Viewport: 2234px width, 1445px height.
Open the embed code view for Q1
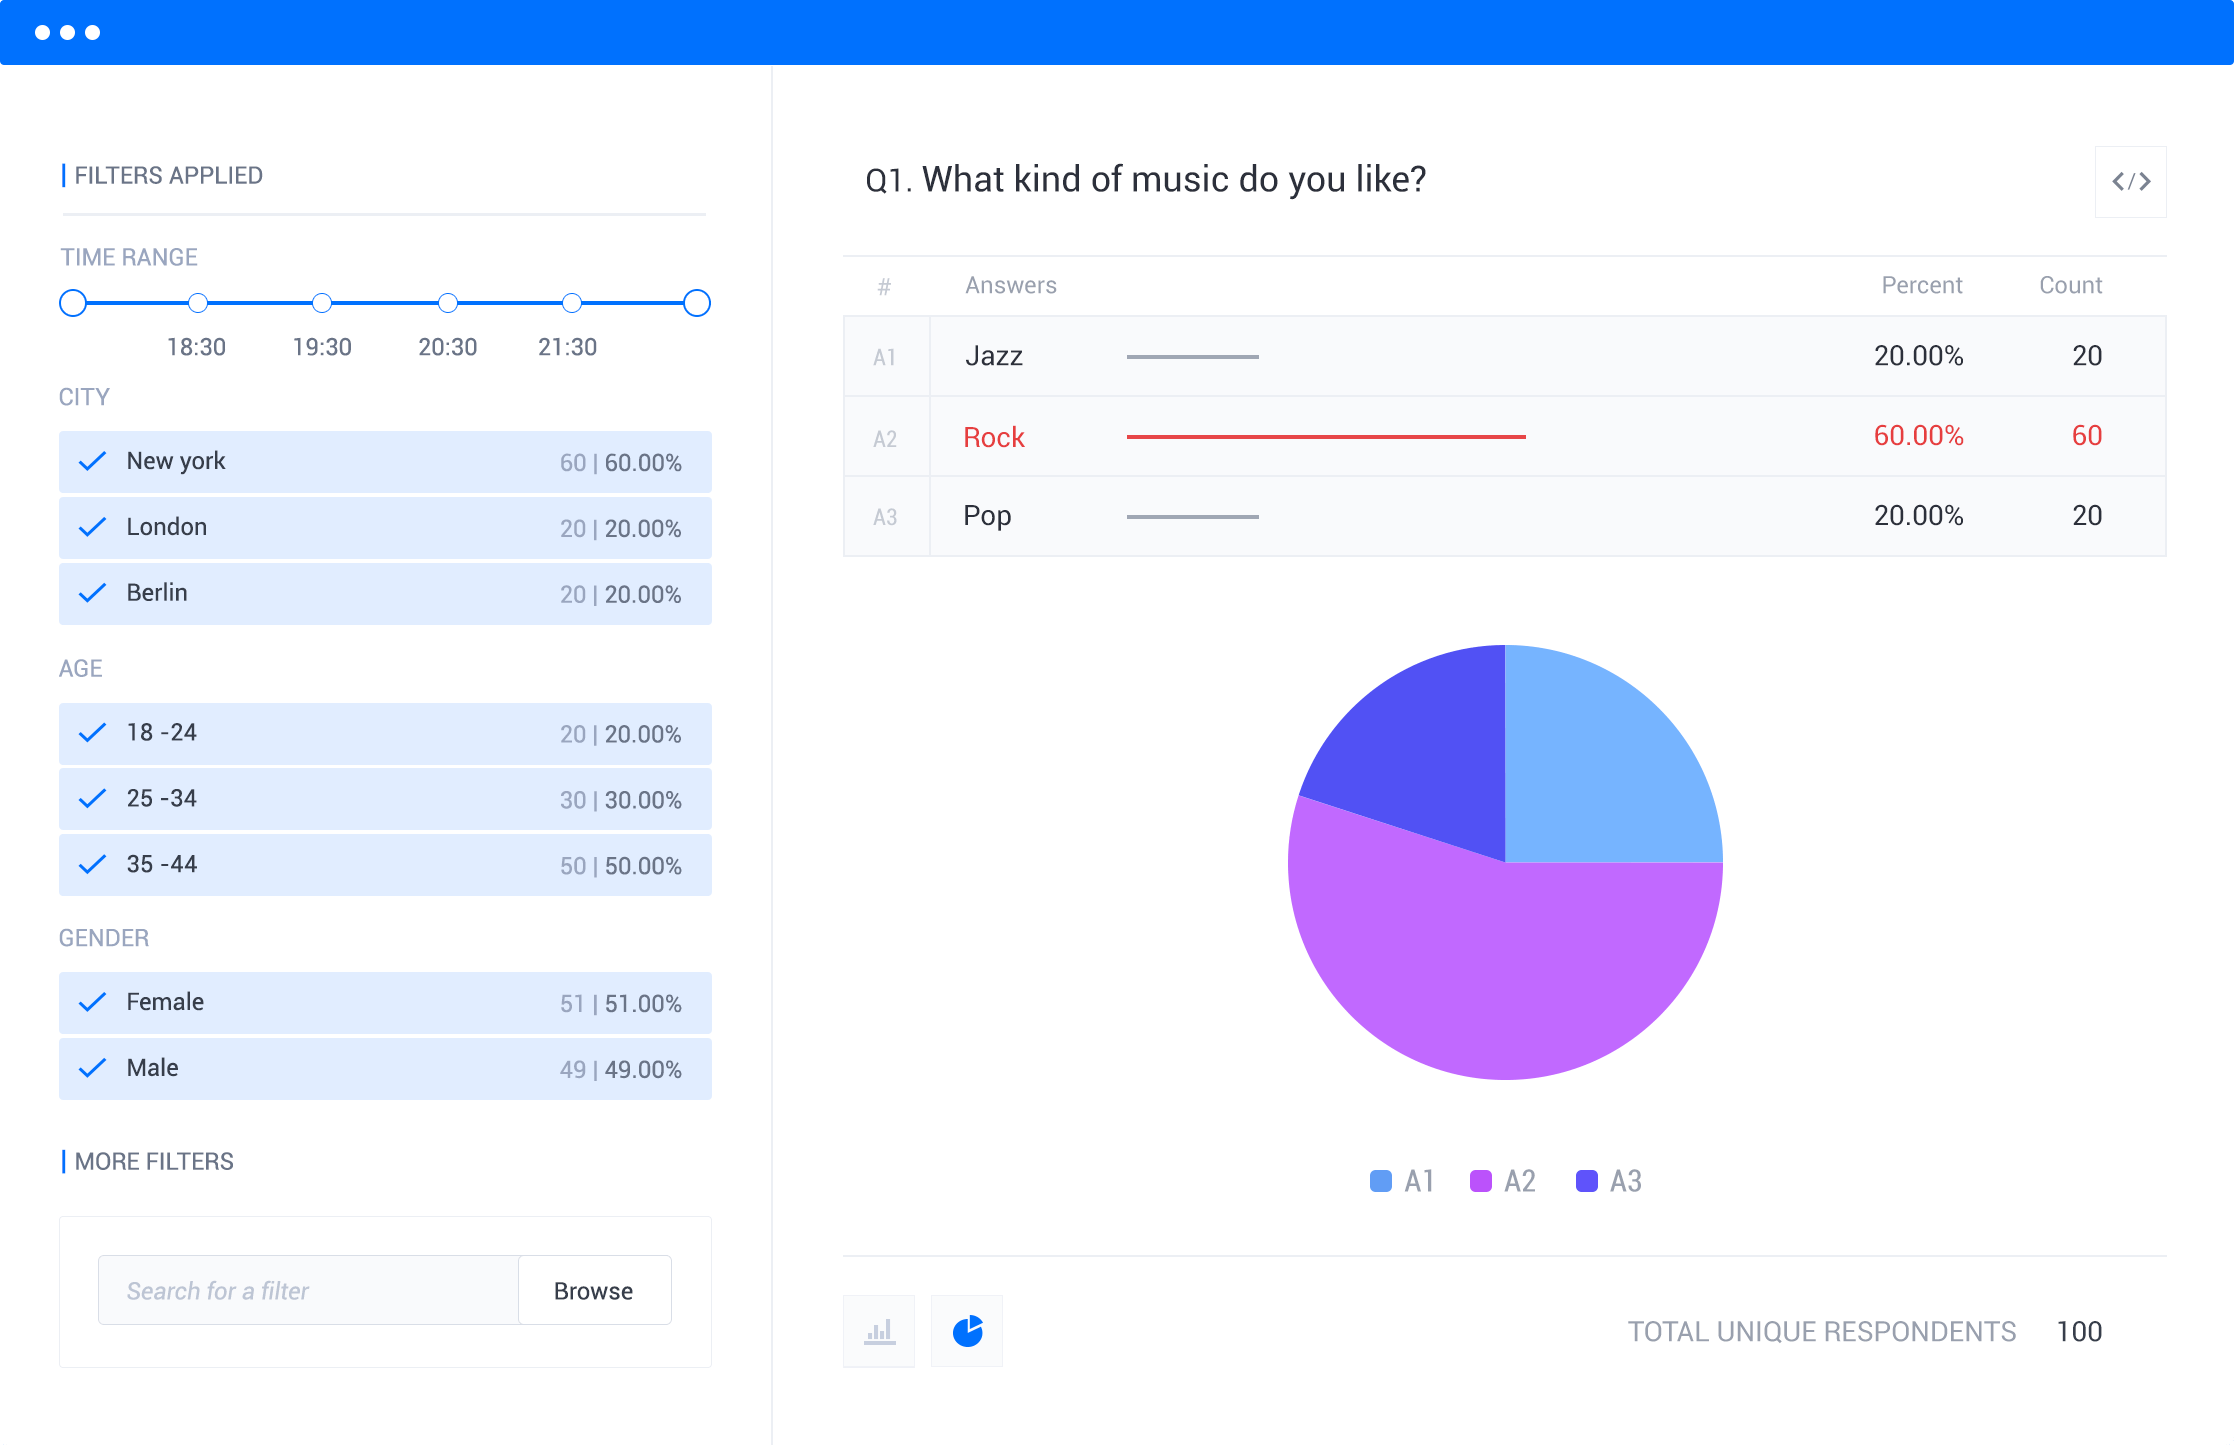point(2130,181)
